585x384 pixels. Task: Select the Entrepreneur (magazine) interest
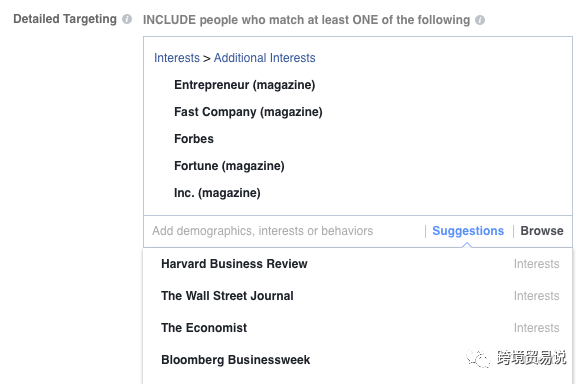245,85
